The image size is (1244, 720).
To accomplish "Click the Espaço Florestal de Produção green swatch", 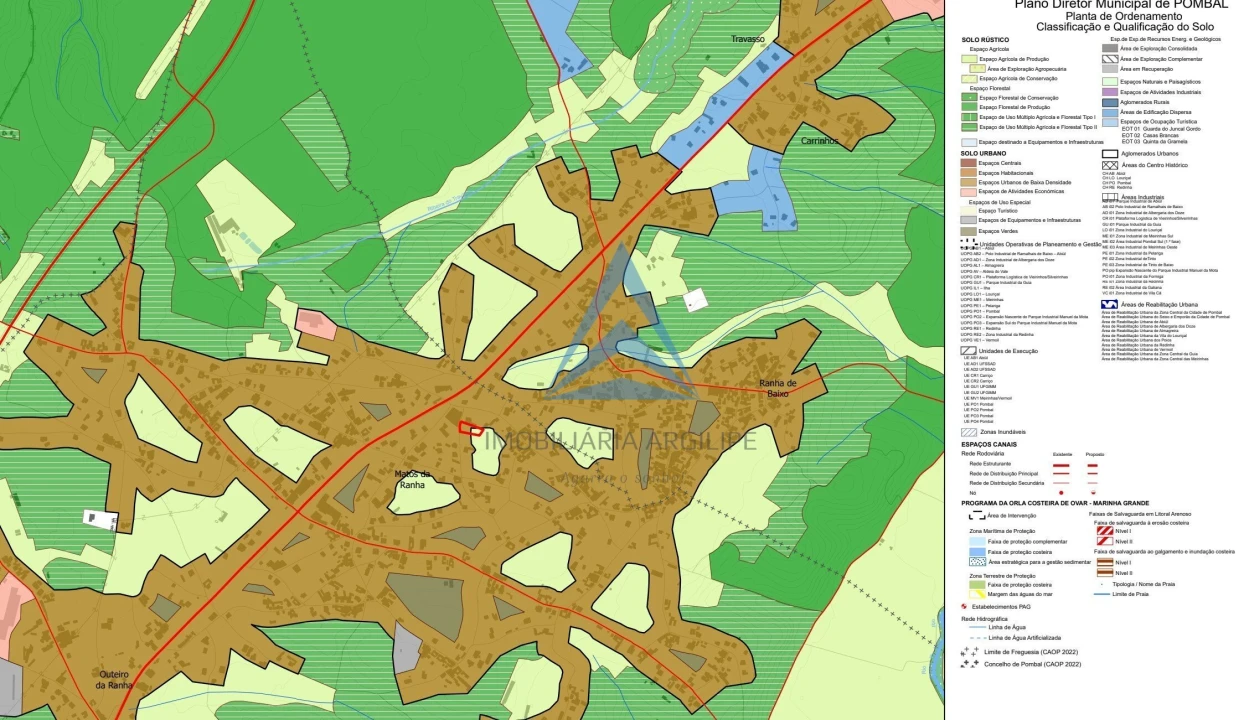I will [968, 108].
